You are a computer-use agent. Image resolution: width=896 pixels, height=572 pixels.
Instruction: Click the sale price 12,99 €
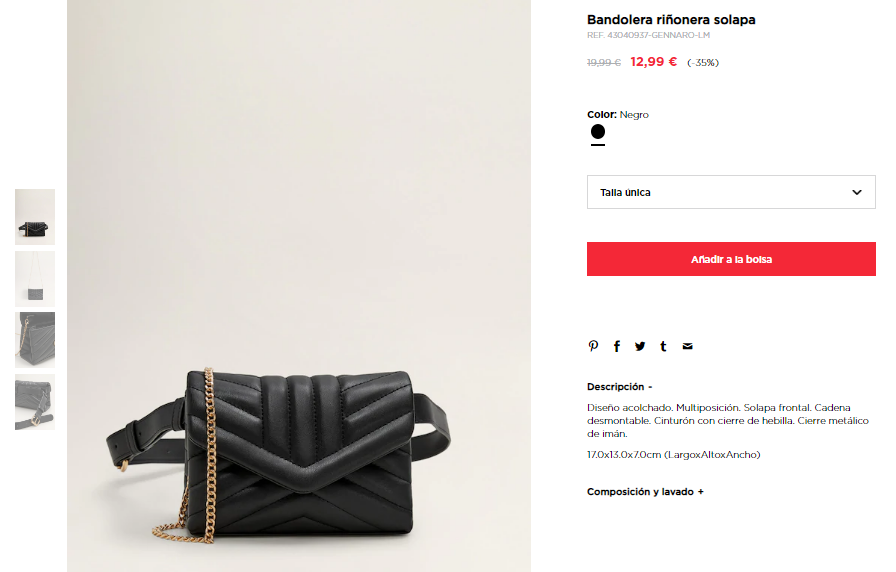[653, 62]
